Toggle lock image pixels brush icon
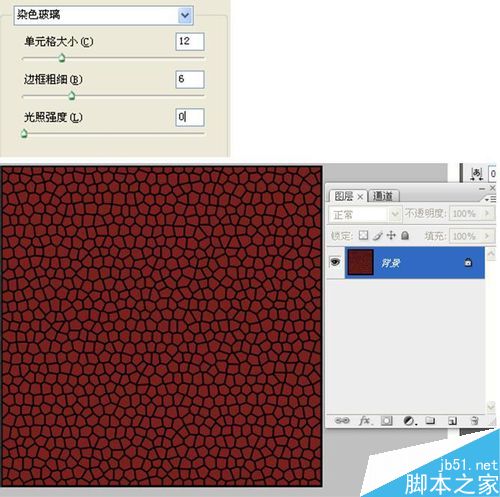The height and width of the screenshot is (497, 500). (377, 236)
